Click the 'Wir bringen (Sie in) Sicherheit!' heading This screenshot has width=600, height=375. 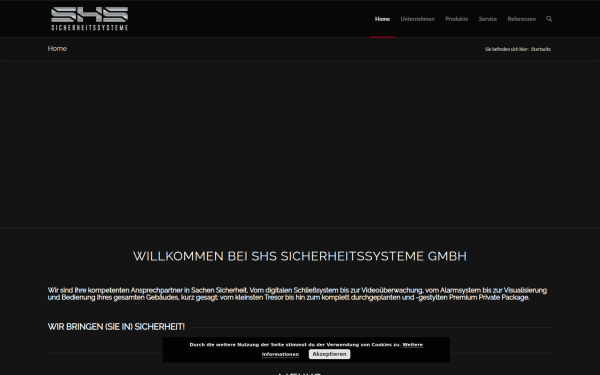[x=116, y=327]
